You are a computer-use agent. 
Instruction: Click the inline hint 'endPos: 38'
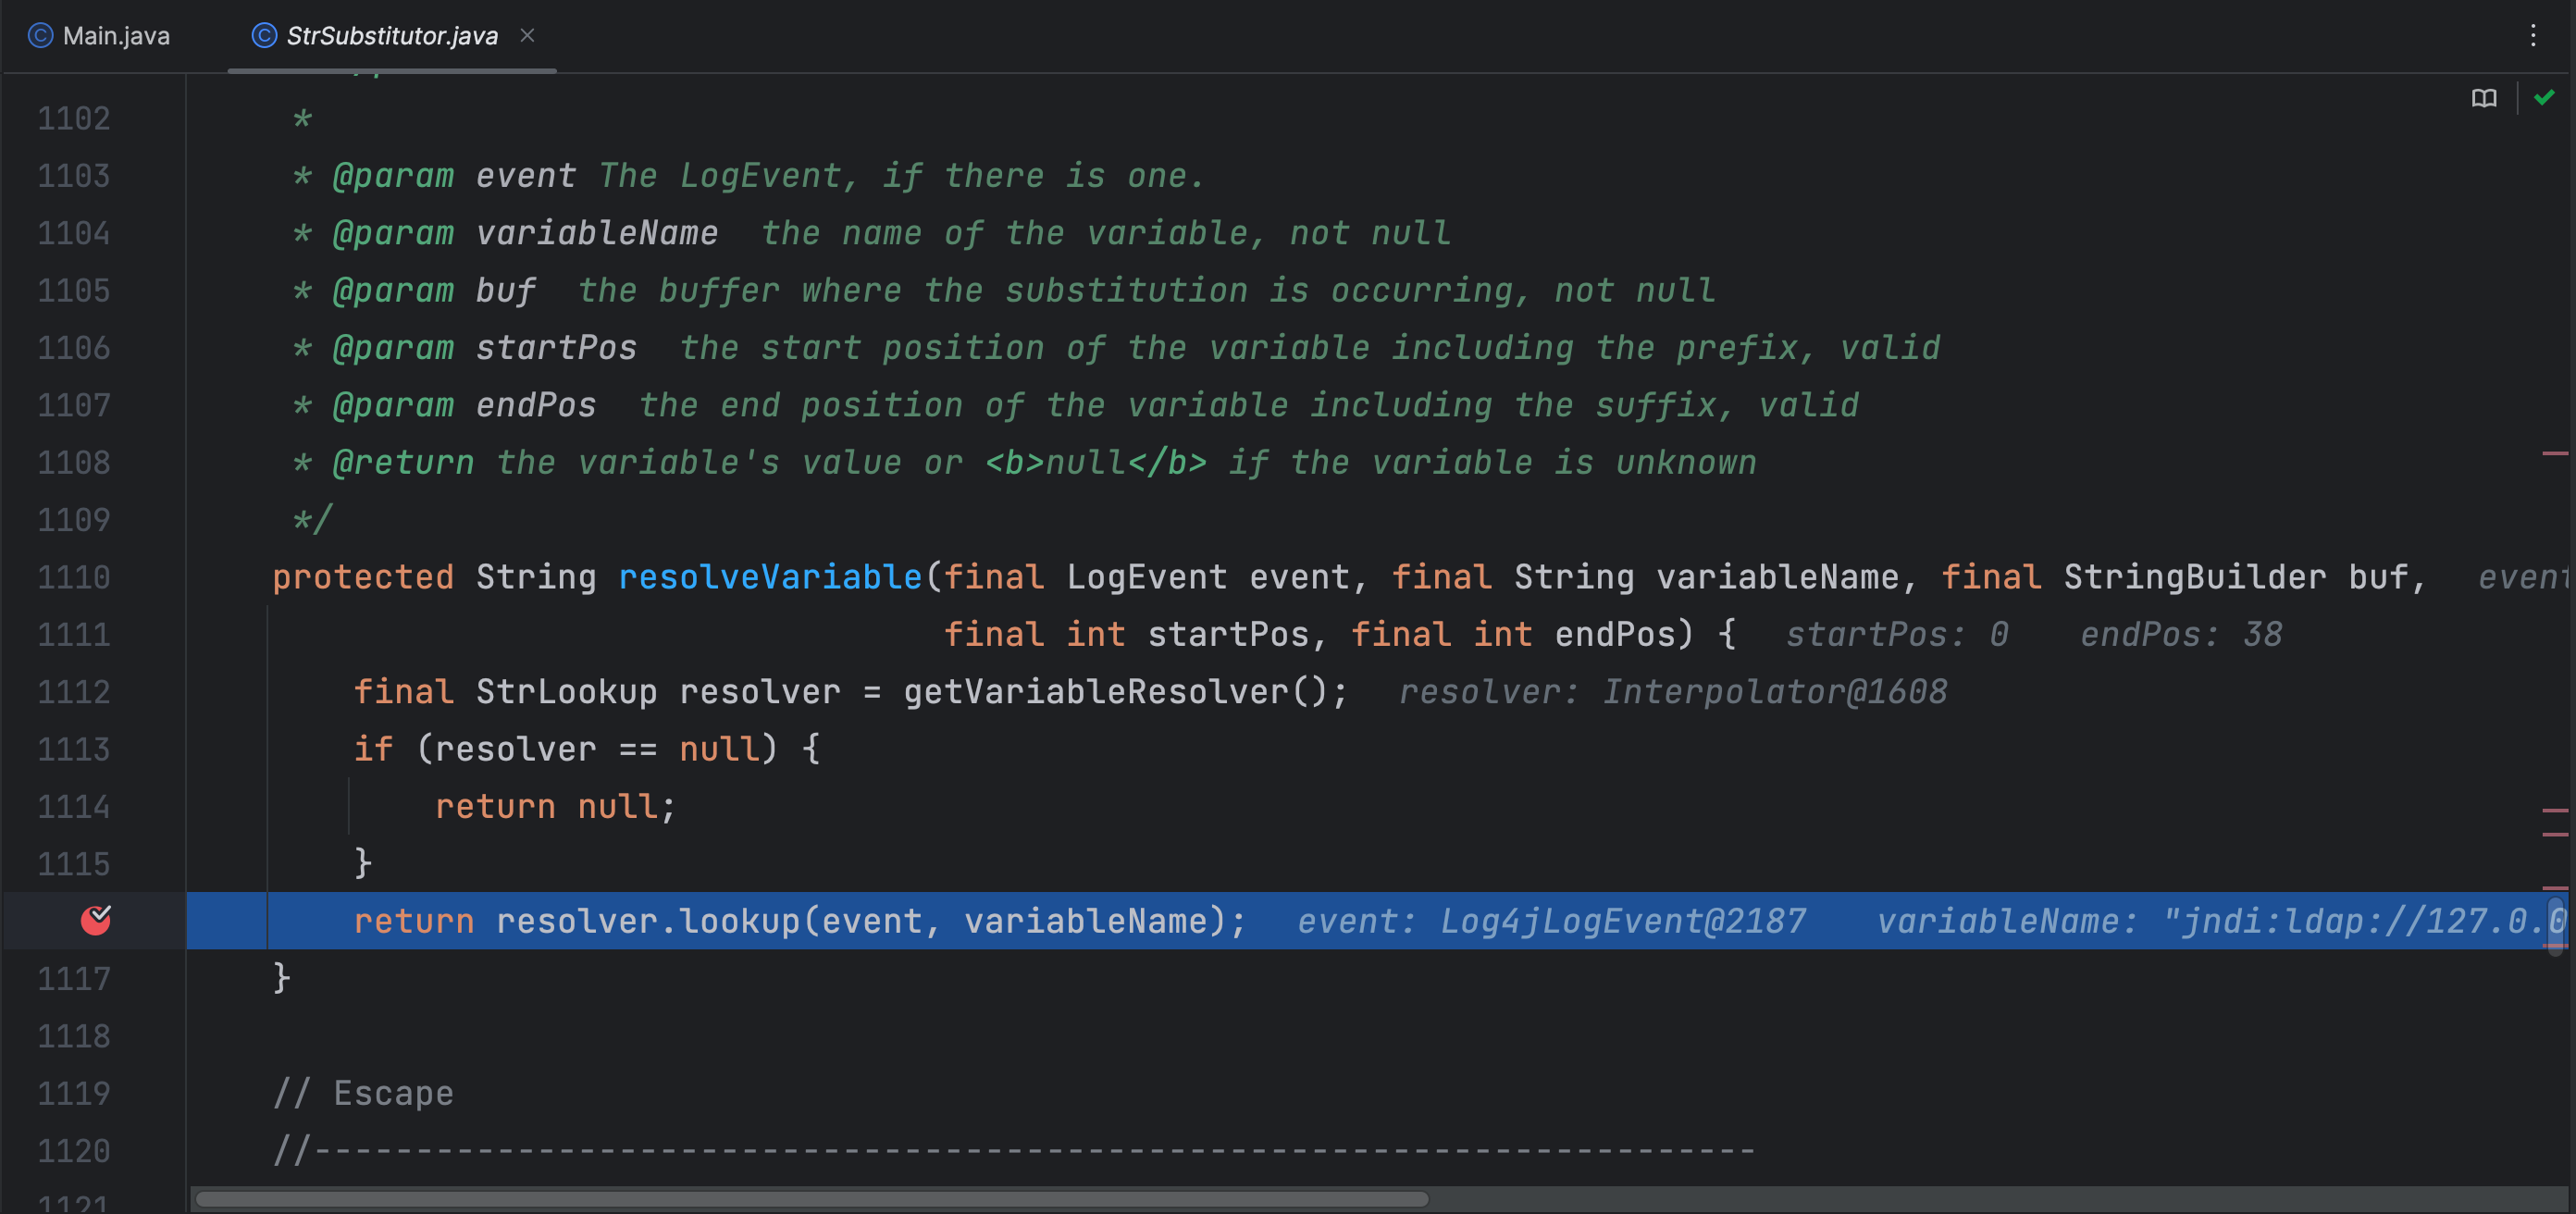click(2181, 634)
